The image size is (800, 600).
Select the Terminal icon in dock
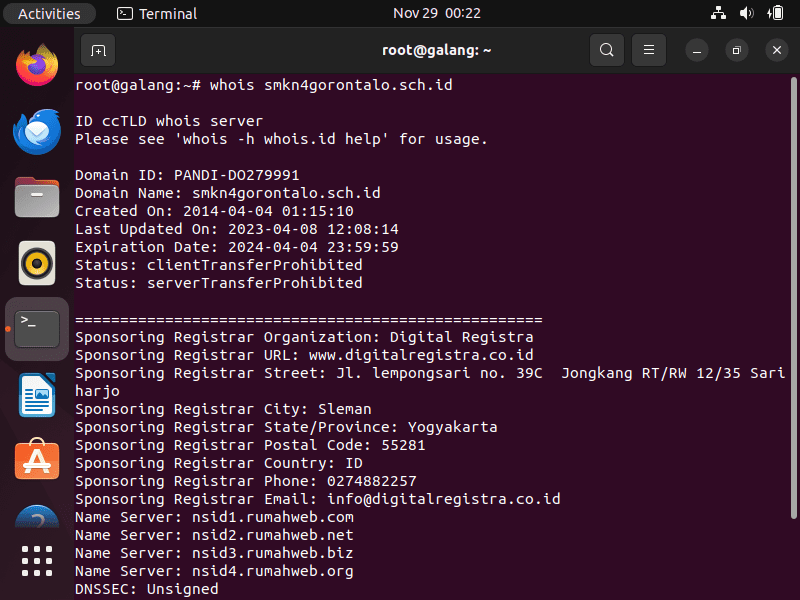37,329
